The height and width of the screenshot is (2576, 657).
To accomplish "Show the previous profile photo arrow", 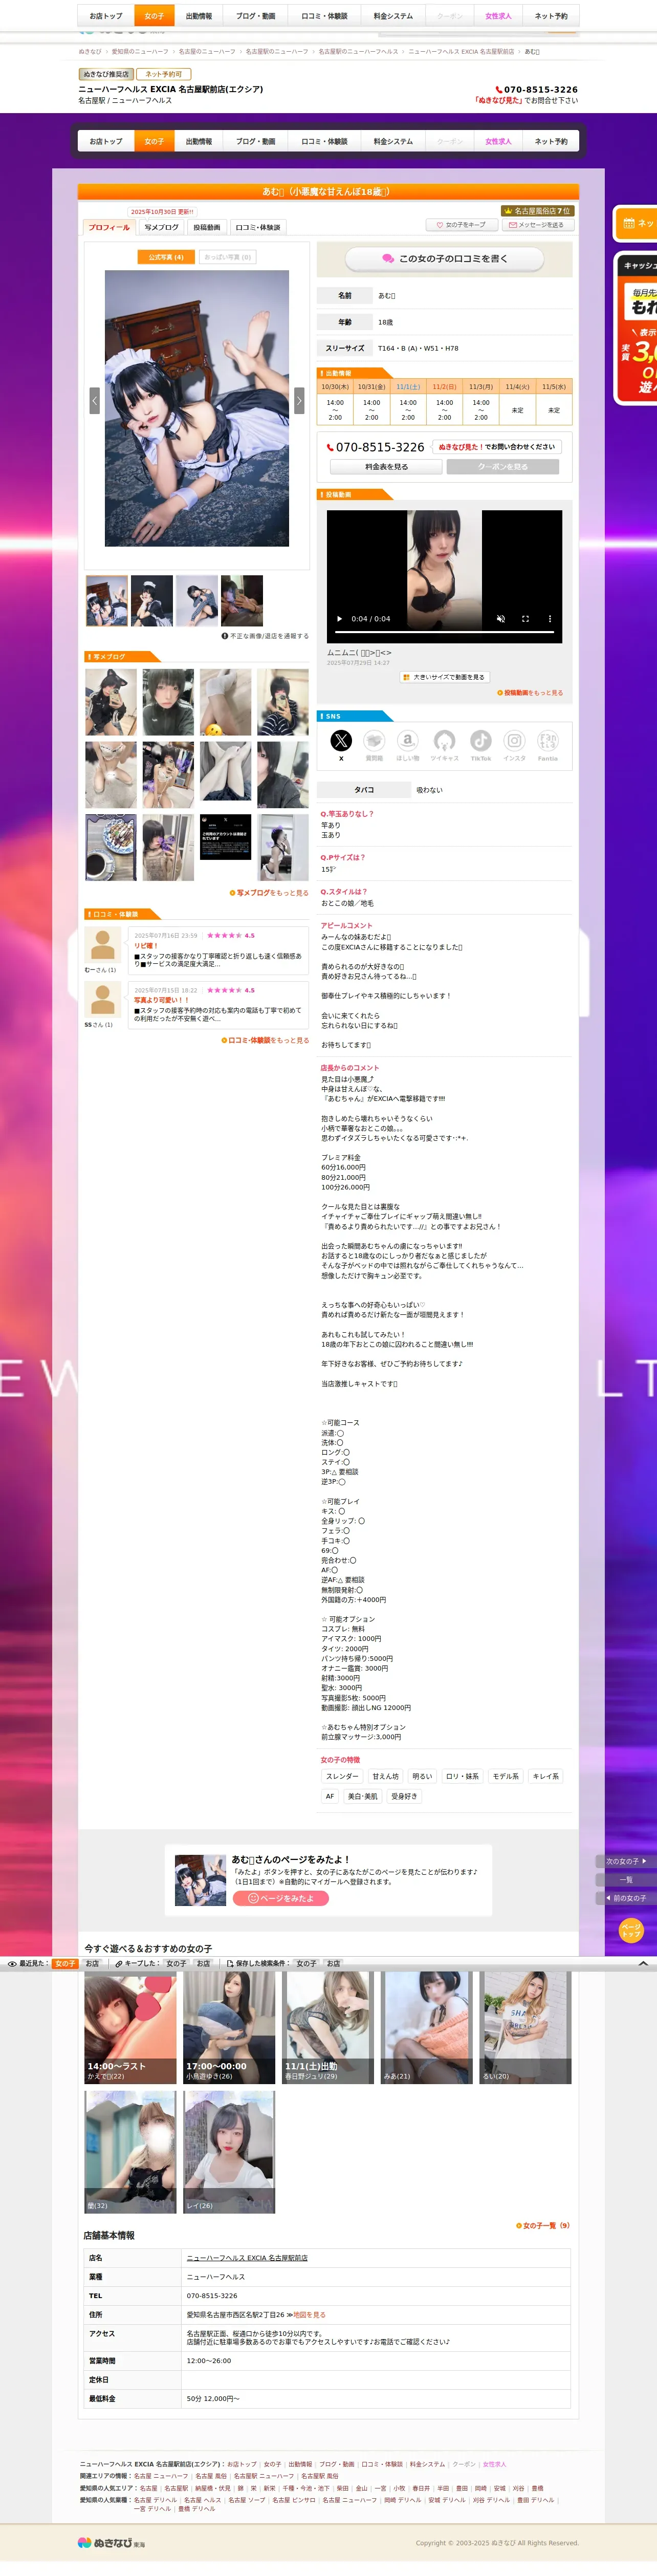I will pyautogui.click(x=95, y=400).
